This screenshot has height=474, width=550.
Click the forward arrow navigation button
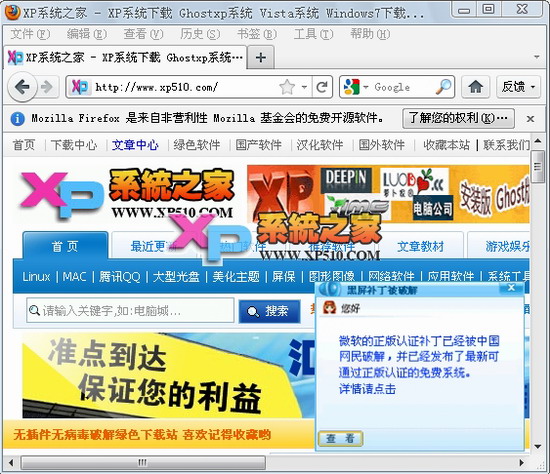point(46,87)
